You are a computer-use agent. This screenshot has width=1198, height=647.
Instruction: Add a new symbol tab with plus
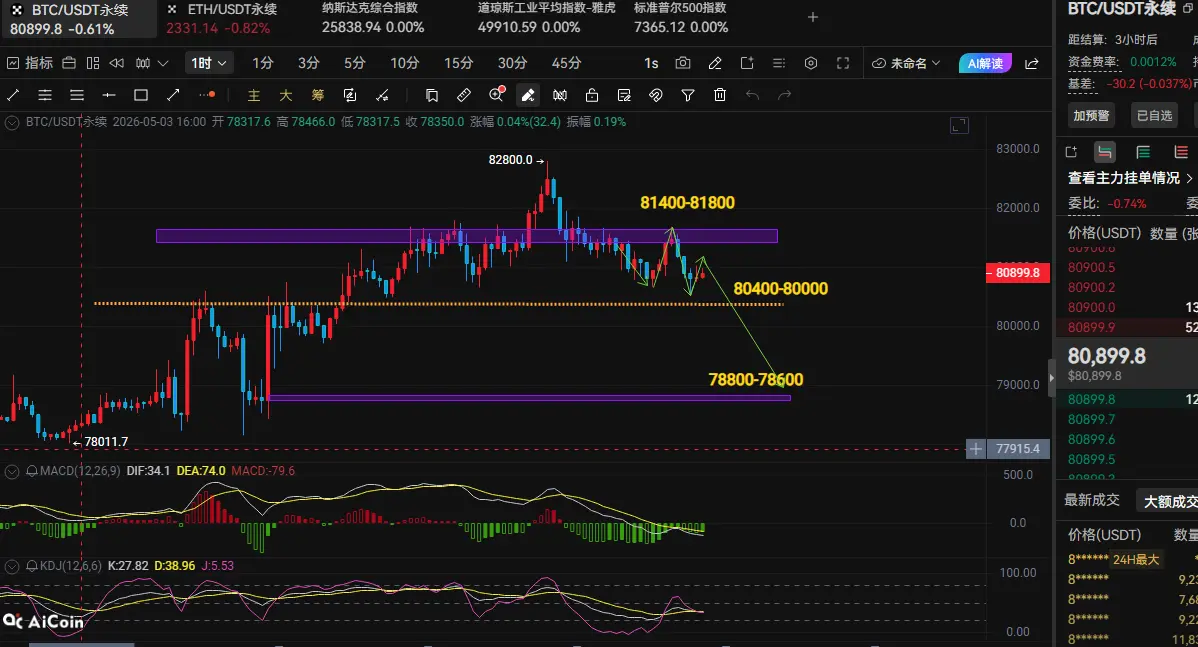point(813,17)
